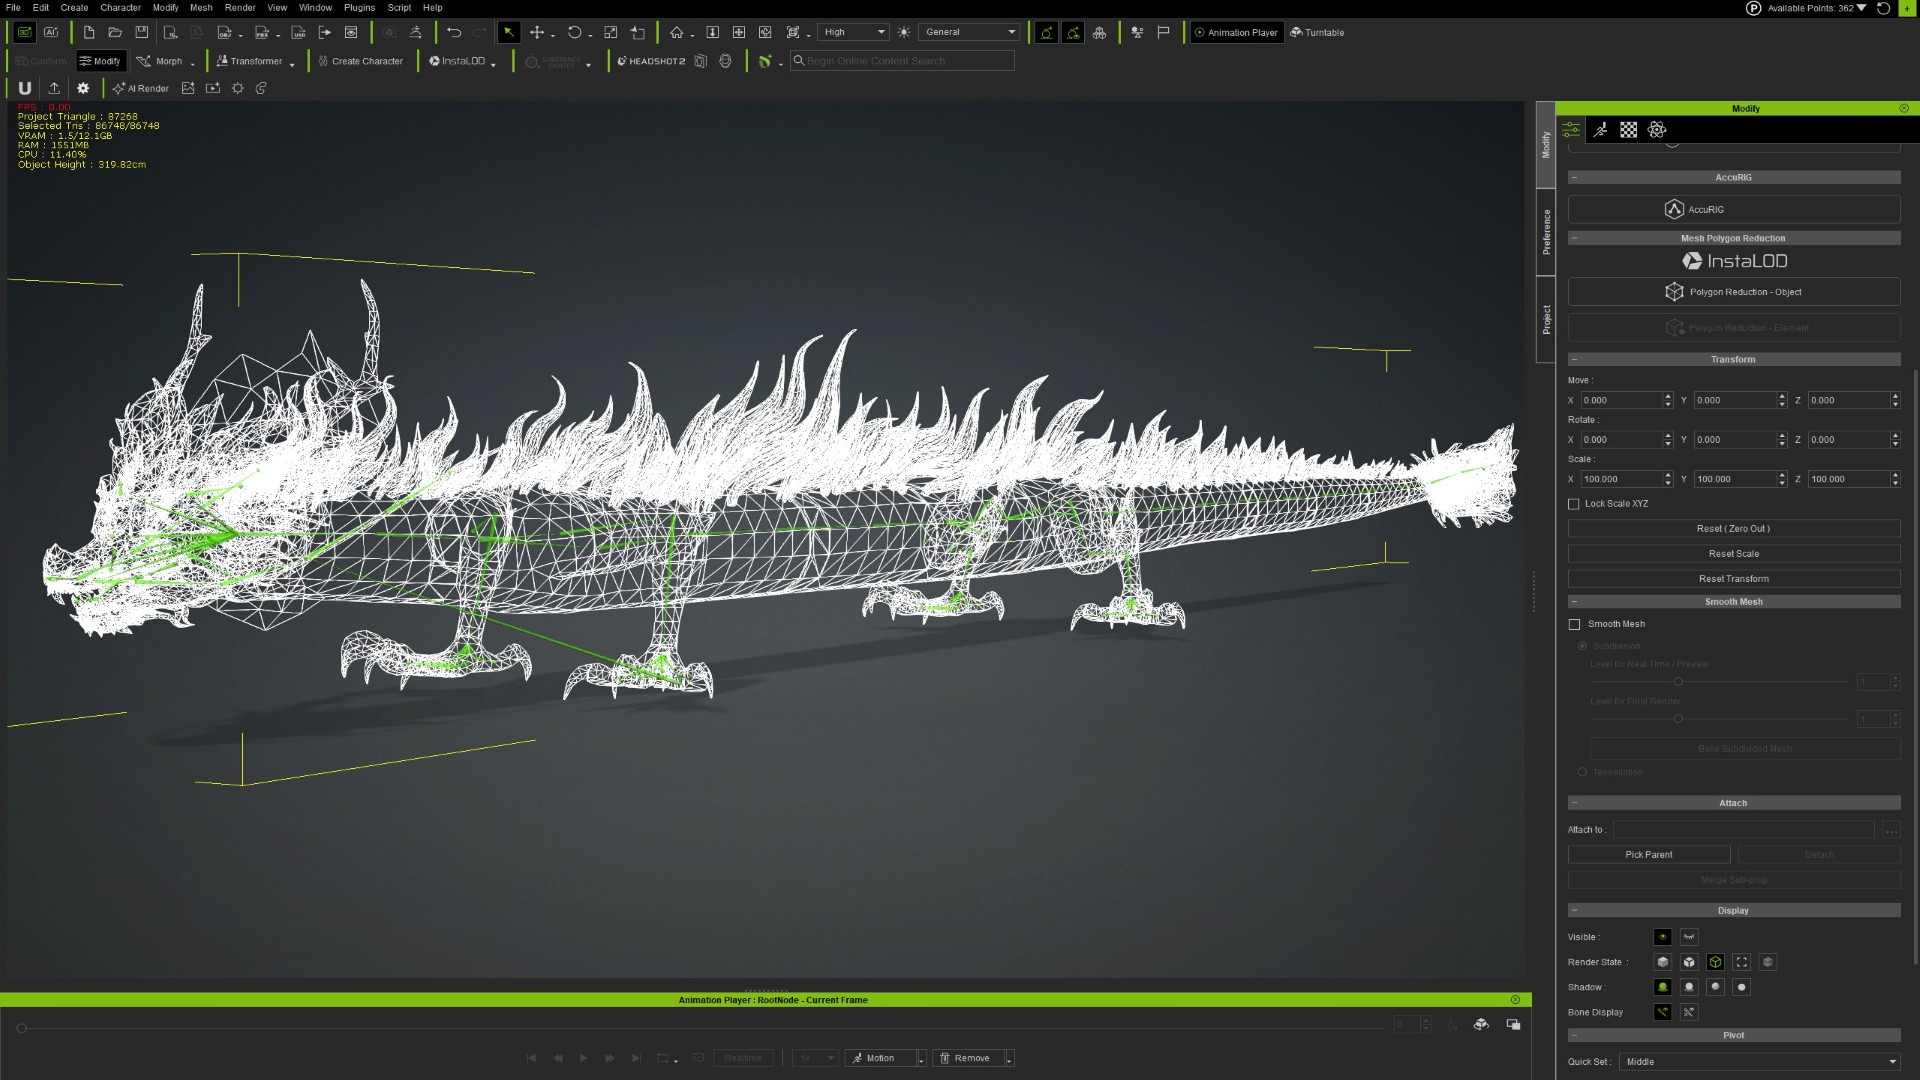Activate the Move tool icon
Image resolution: width=1920 pixels, height=1080 pixels.
pyautogui.click(x=537, y=32)
